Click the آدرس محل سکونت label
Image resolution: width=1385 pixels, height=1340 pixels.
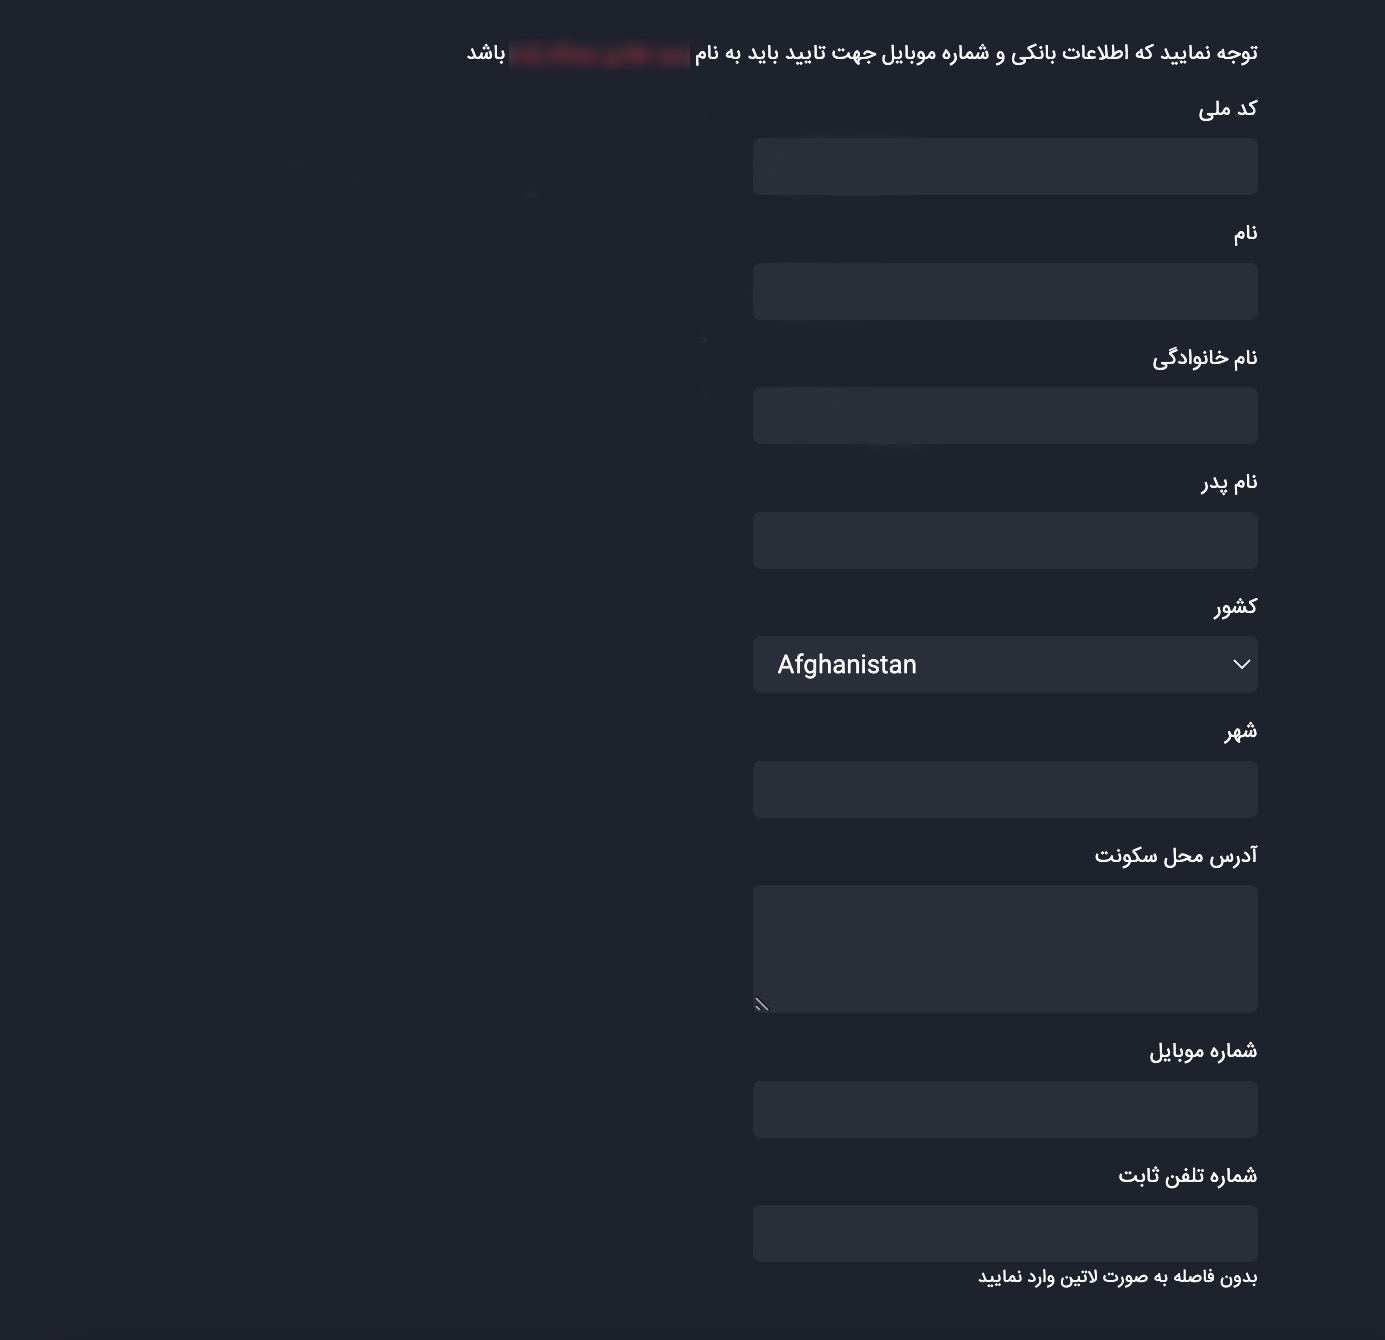(1175, 856)
